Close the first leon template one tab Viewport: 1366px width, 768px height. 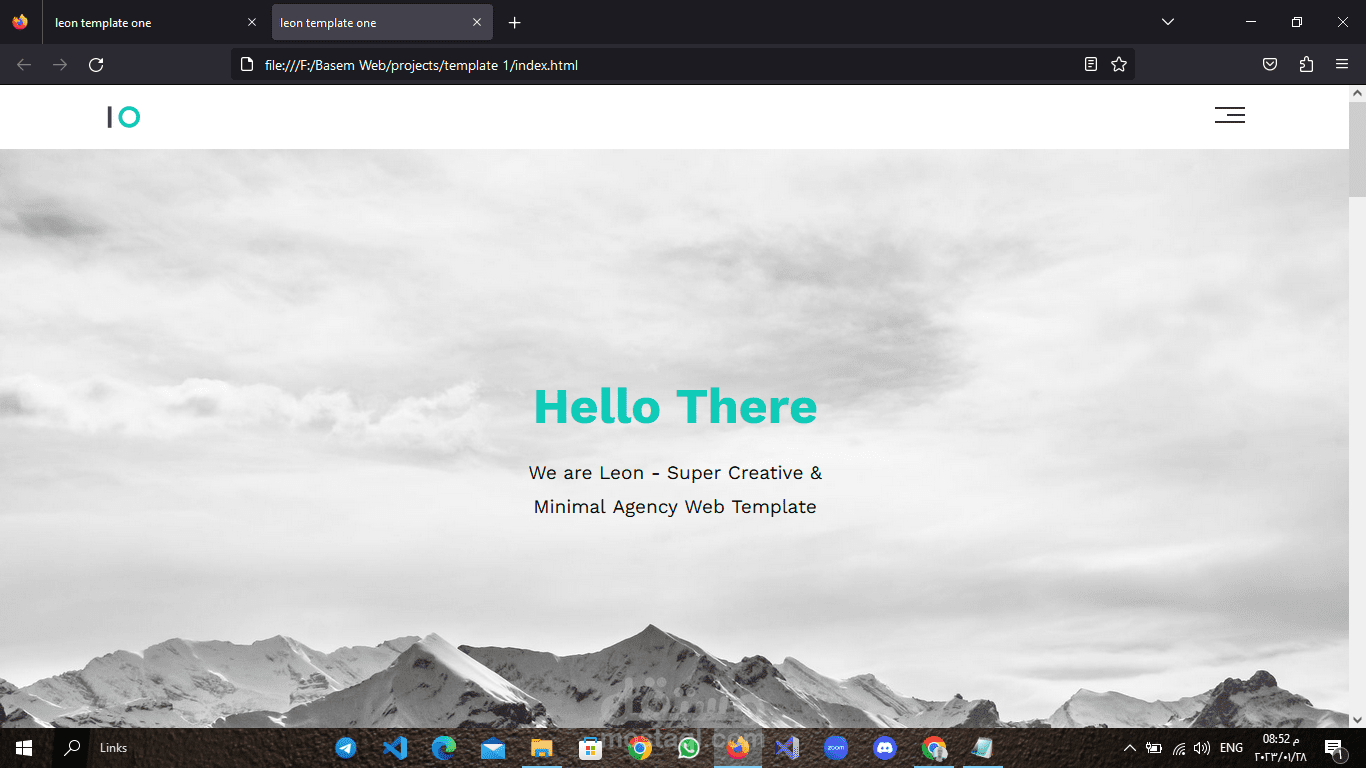(x=252, y=22)
